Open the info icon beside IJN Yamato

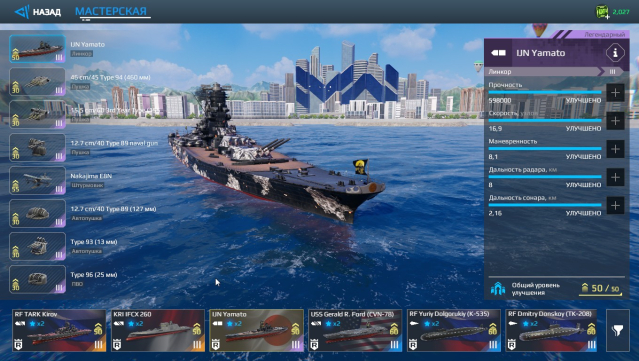[615, 53]
